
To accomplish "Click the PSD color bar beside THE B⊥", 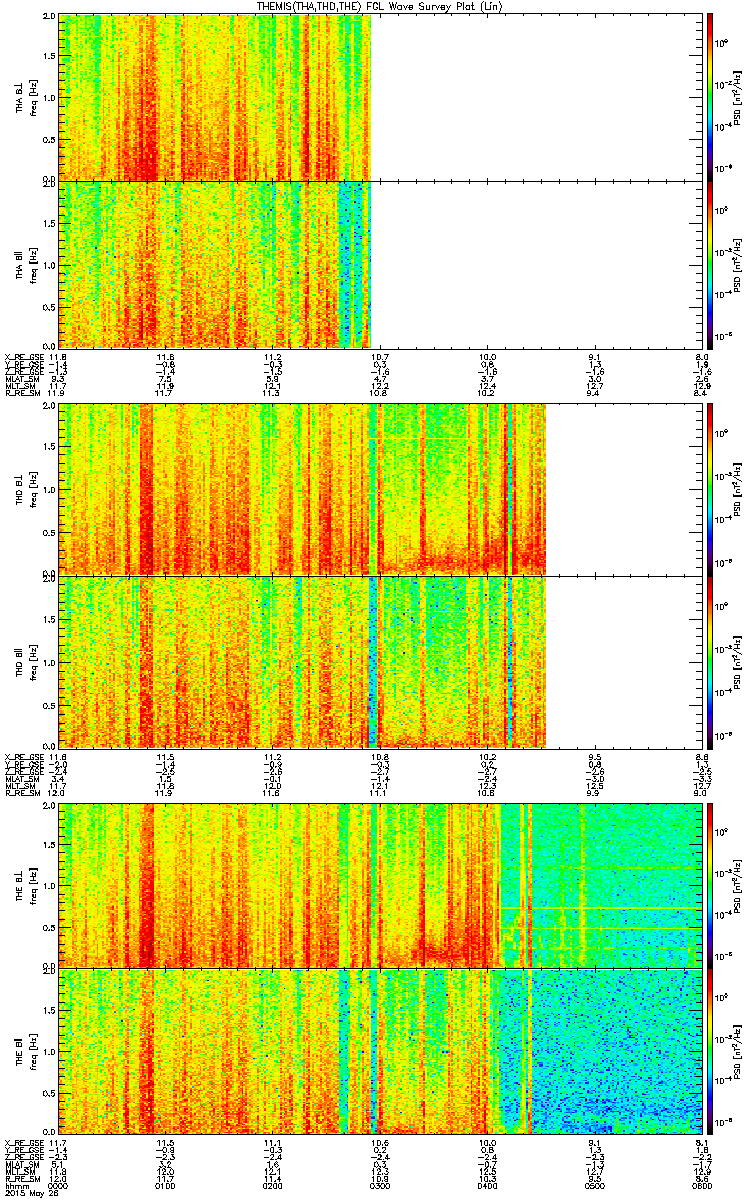I will pyautogui.click(x=709, y=885).
